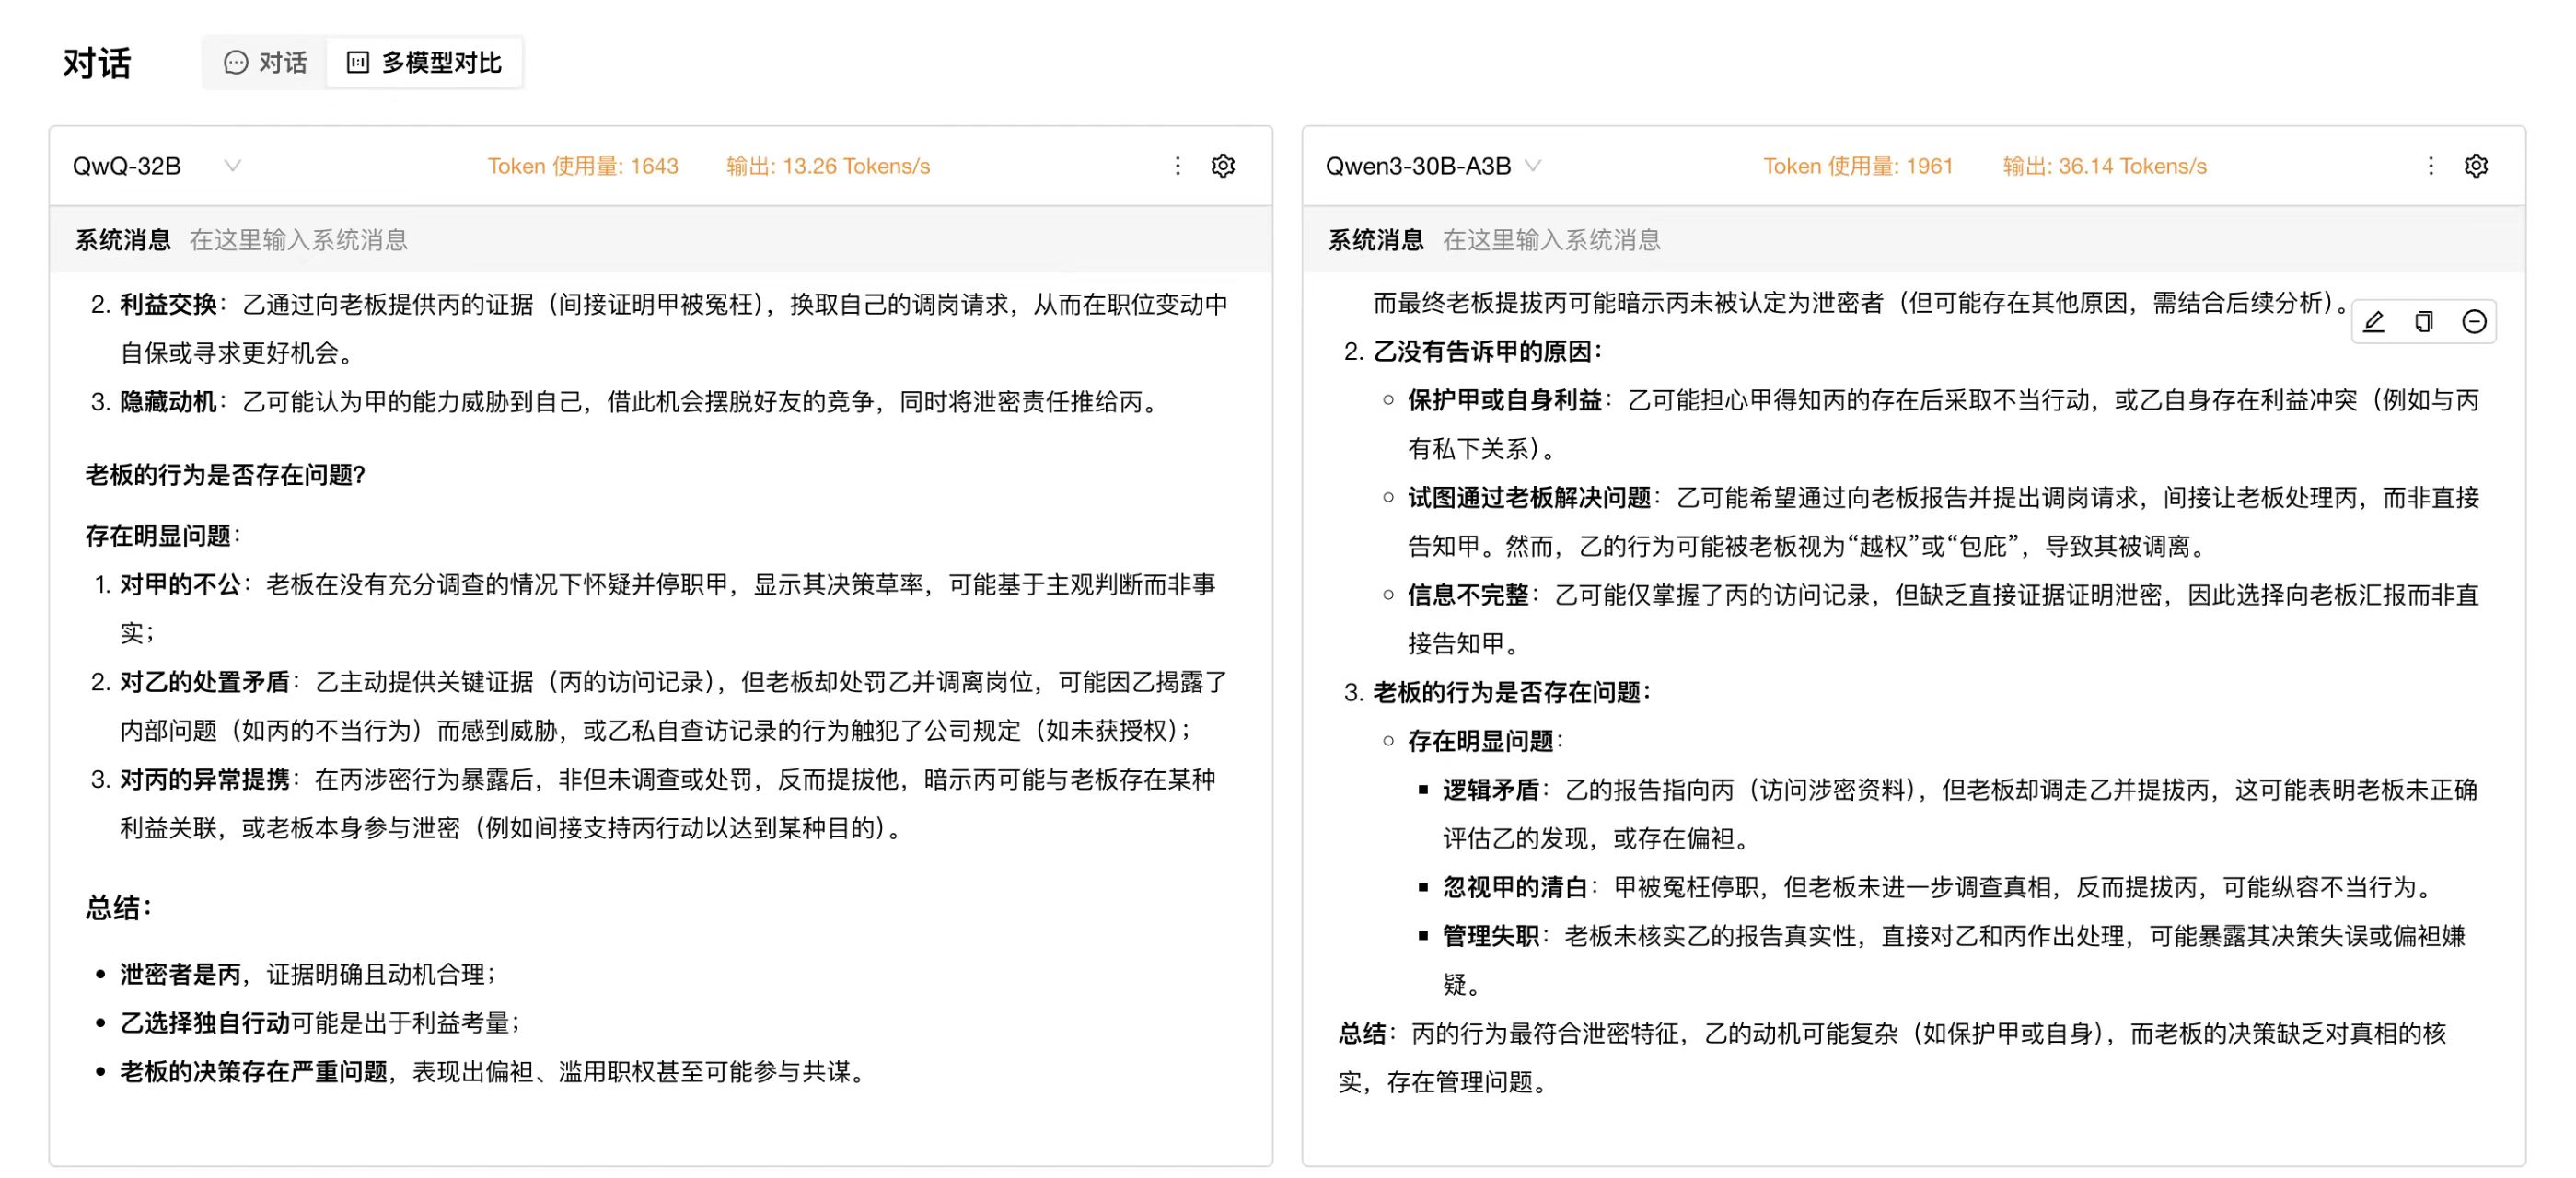Open three-dot menu in QwQ-32B panel
The width and height of the screenshot is (2576, 1178).
click(1178, 166)
